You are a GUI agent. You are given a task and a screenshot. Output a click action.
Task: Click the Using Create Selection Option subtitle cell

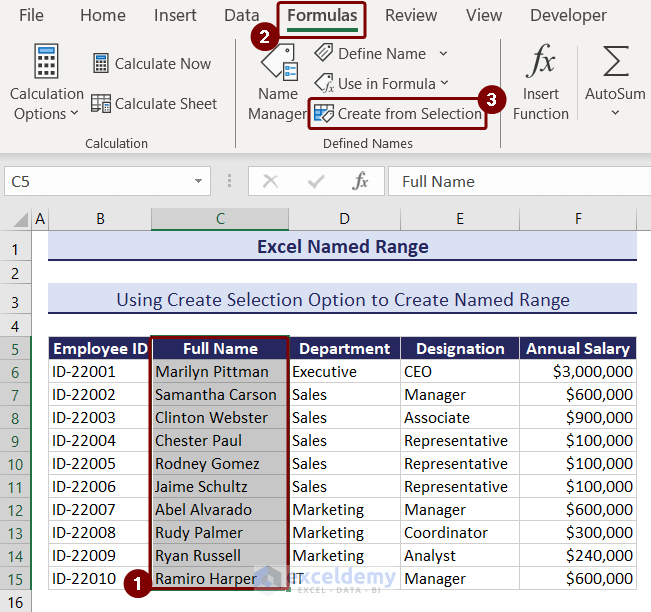click(342, 299)
